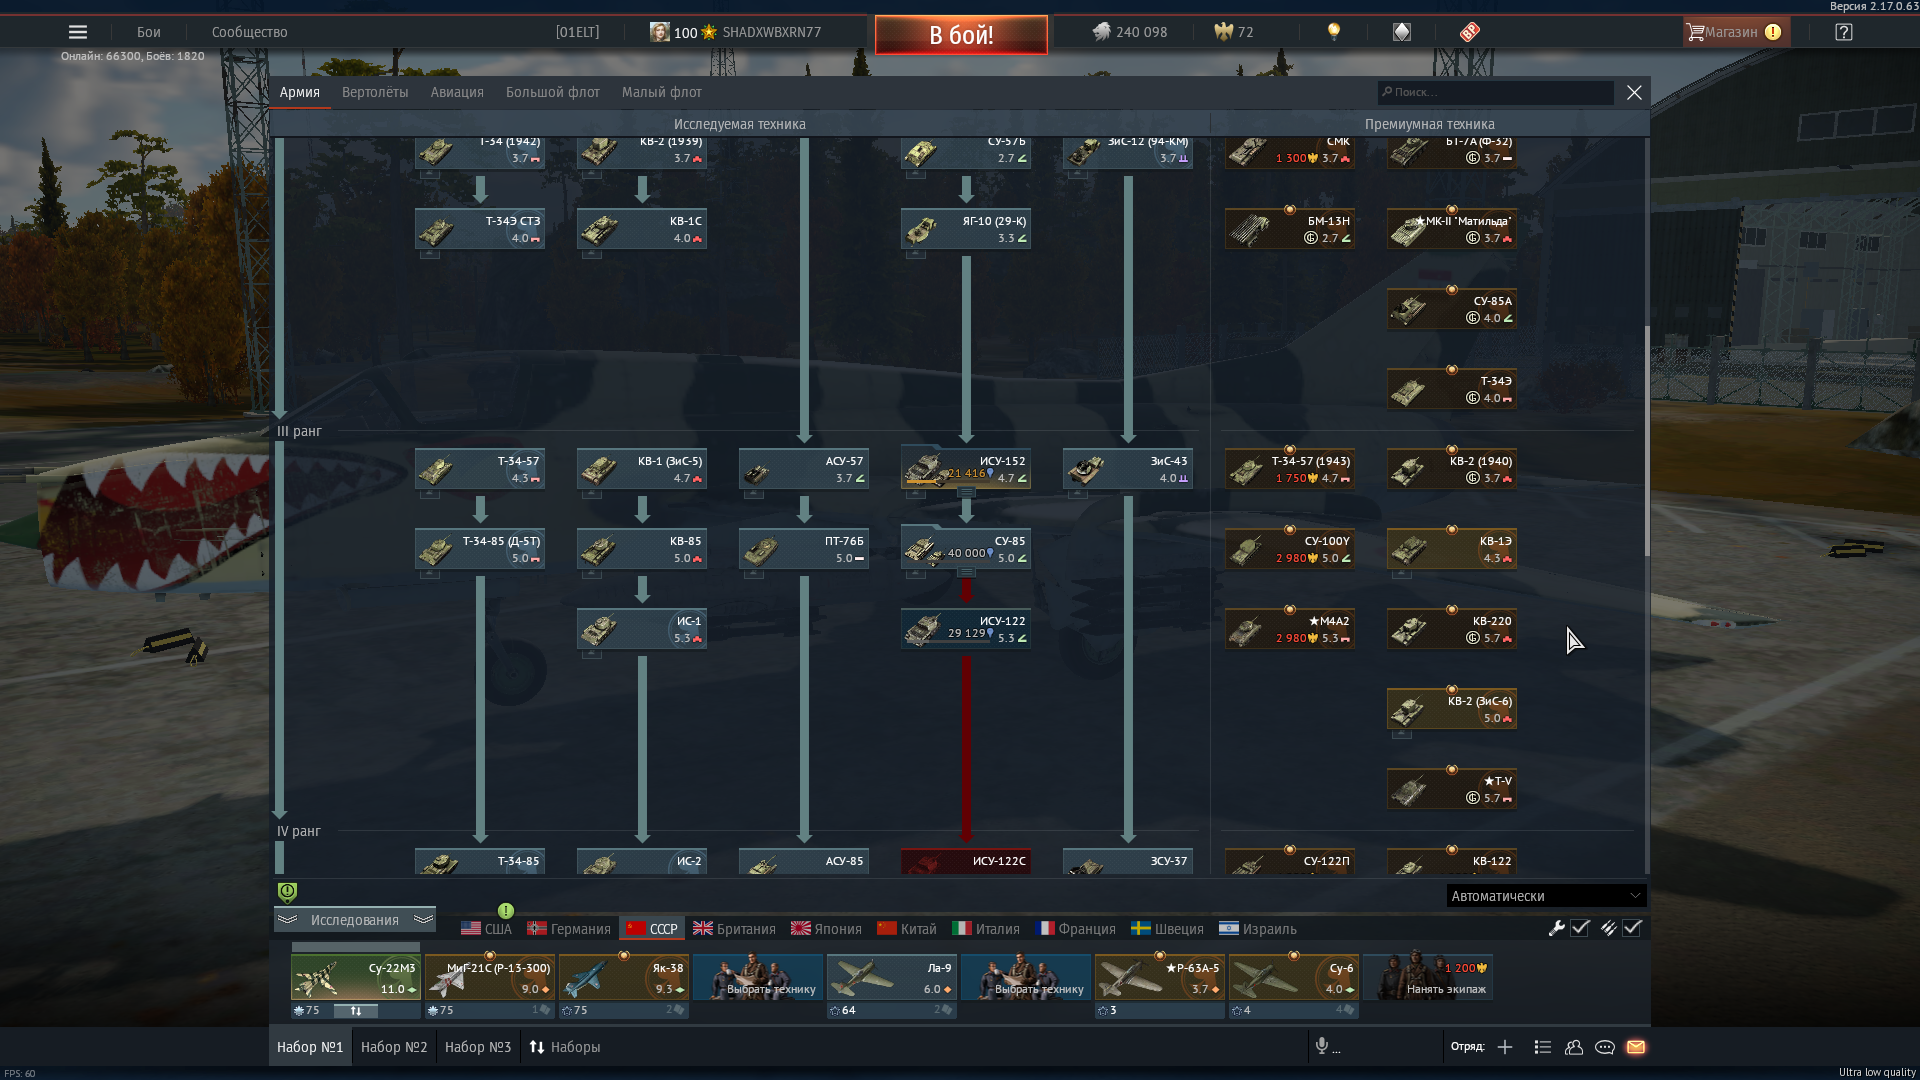Click the light bulb research points icon
The height and width of the screenshot is (1080, 1920).
tap(1333, 32)
